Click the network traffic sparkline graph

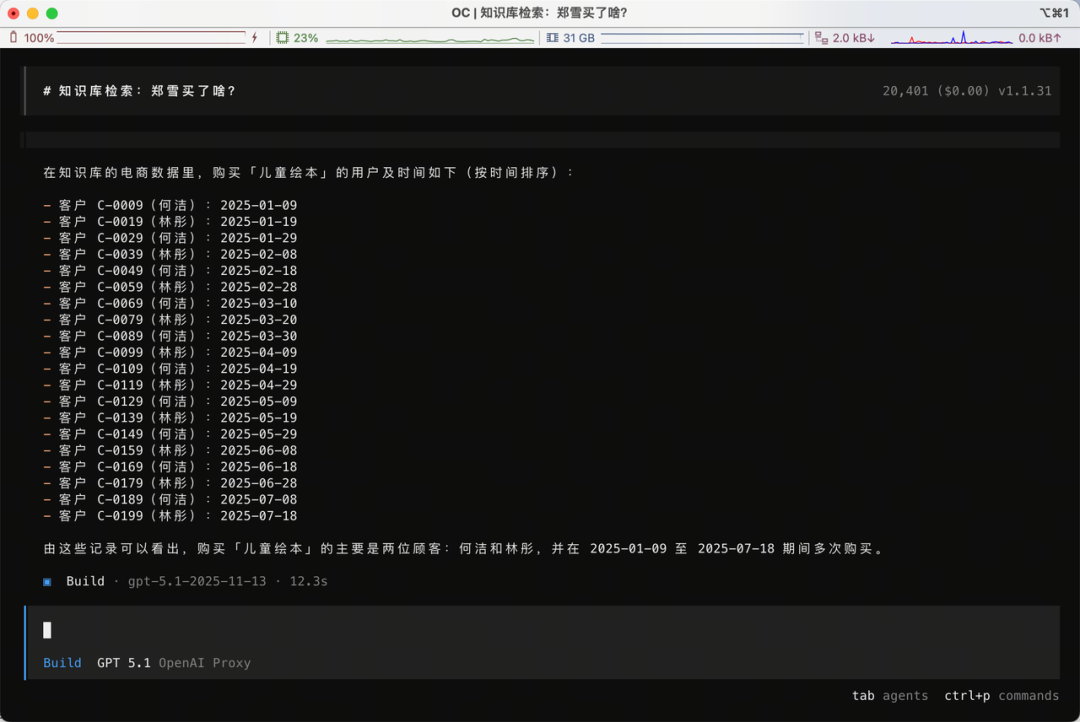coord(950,40)
